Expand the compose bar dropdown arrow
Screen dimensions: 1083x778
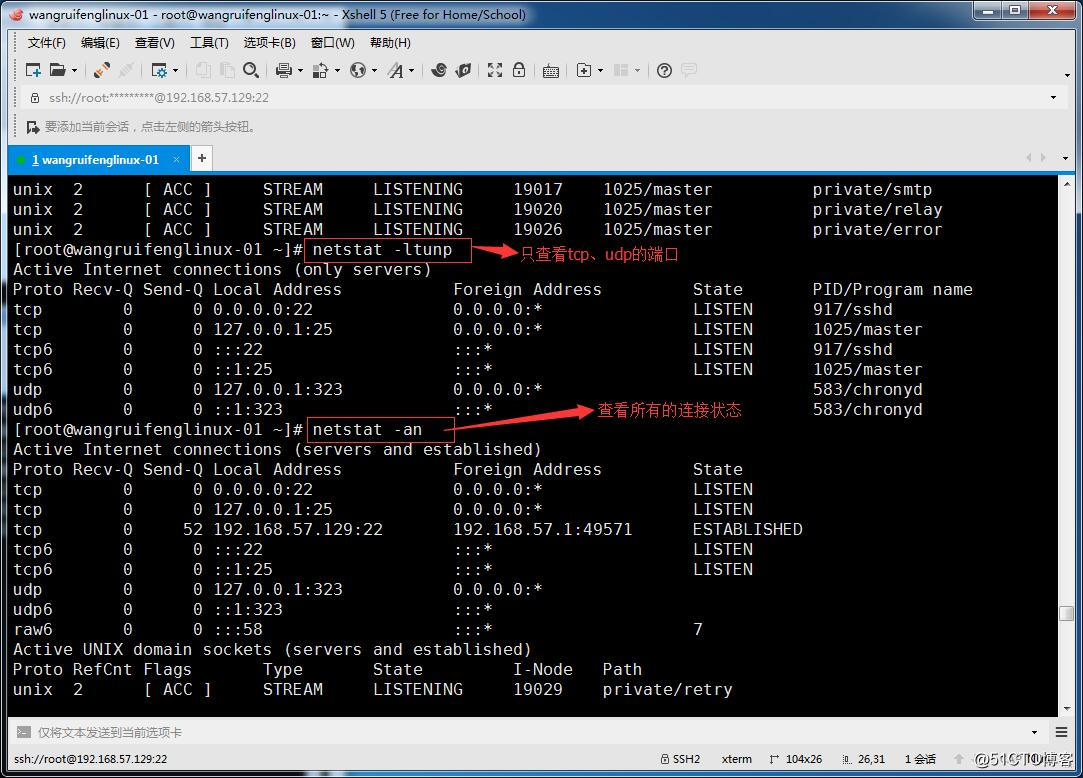coord(1035,732)
